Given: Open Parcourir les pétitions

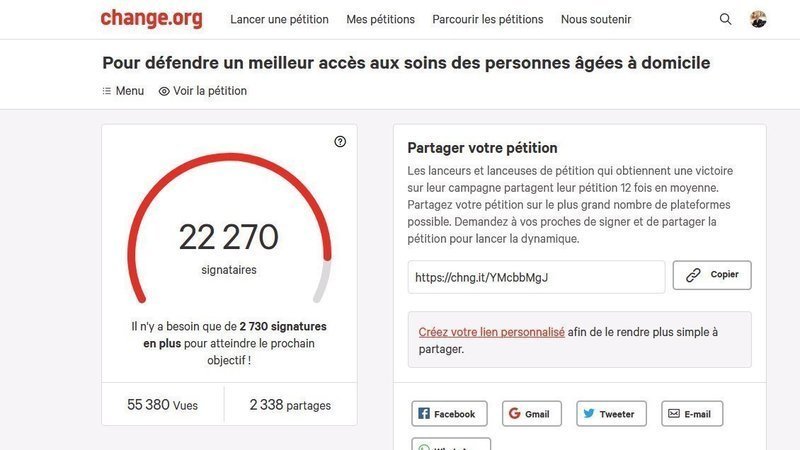Looking at the screenshot, I should click(x=488, y=19).
